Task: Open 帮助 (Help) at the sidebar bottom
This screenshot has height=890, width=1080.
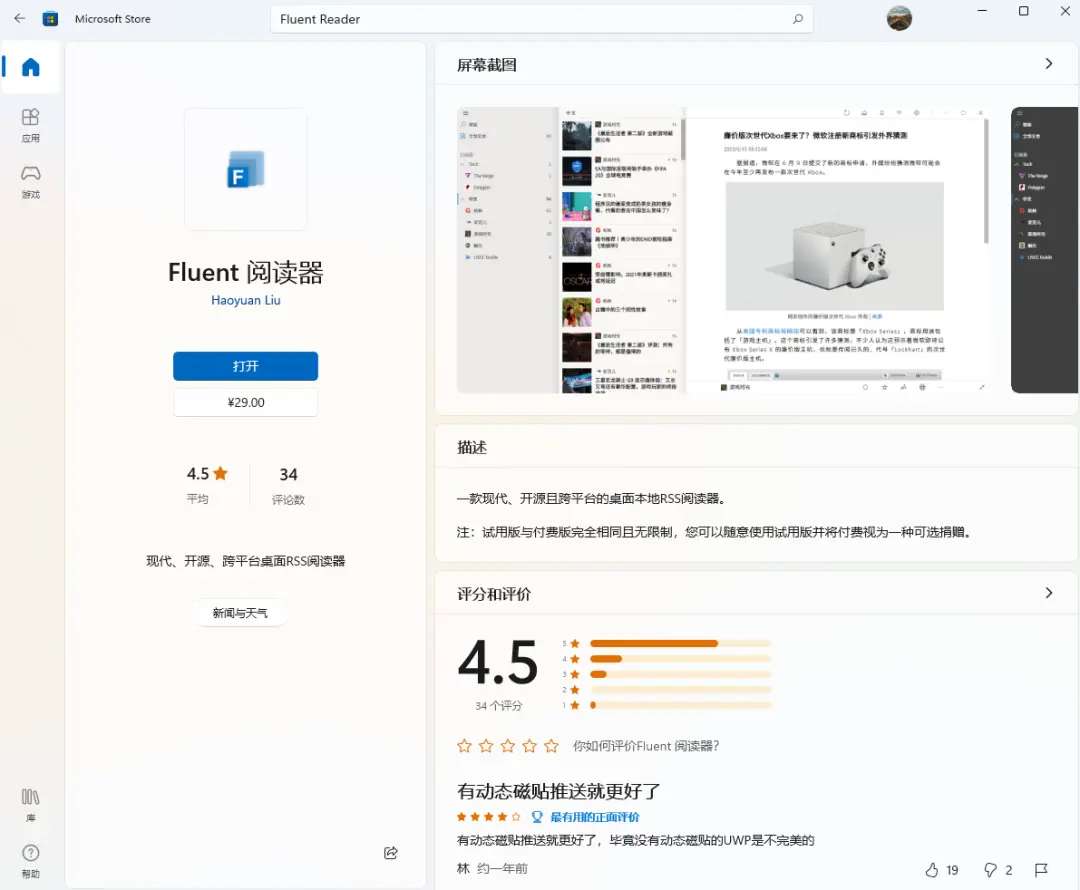Action: pyautogui.click(x=31, y=860)
